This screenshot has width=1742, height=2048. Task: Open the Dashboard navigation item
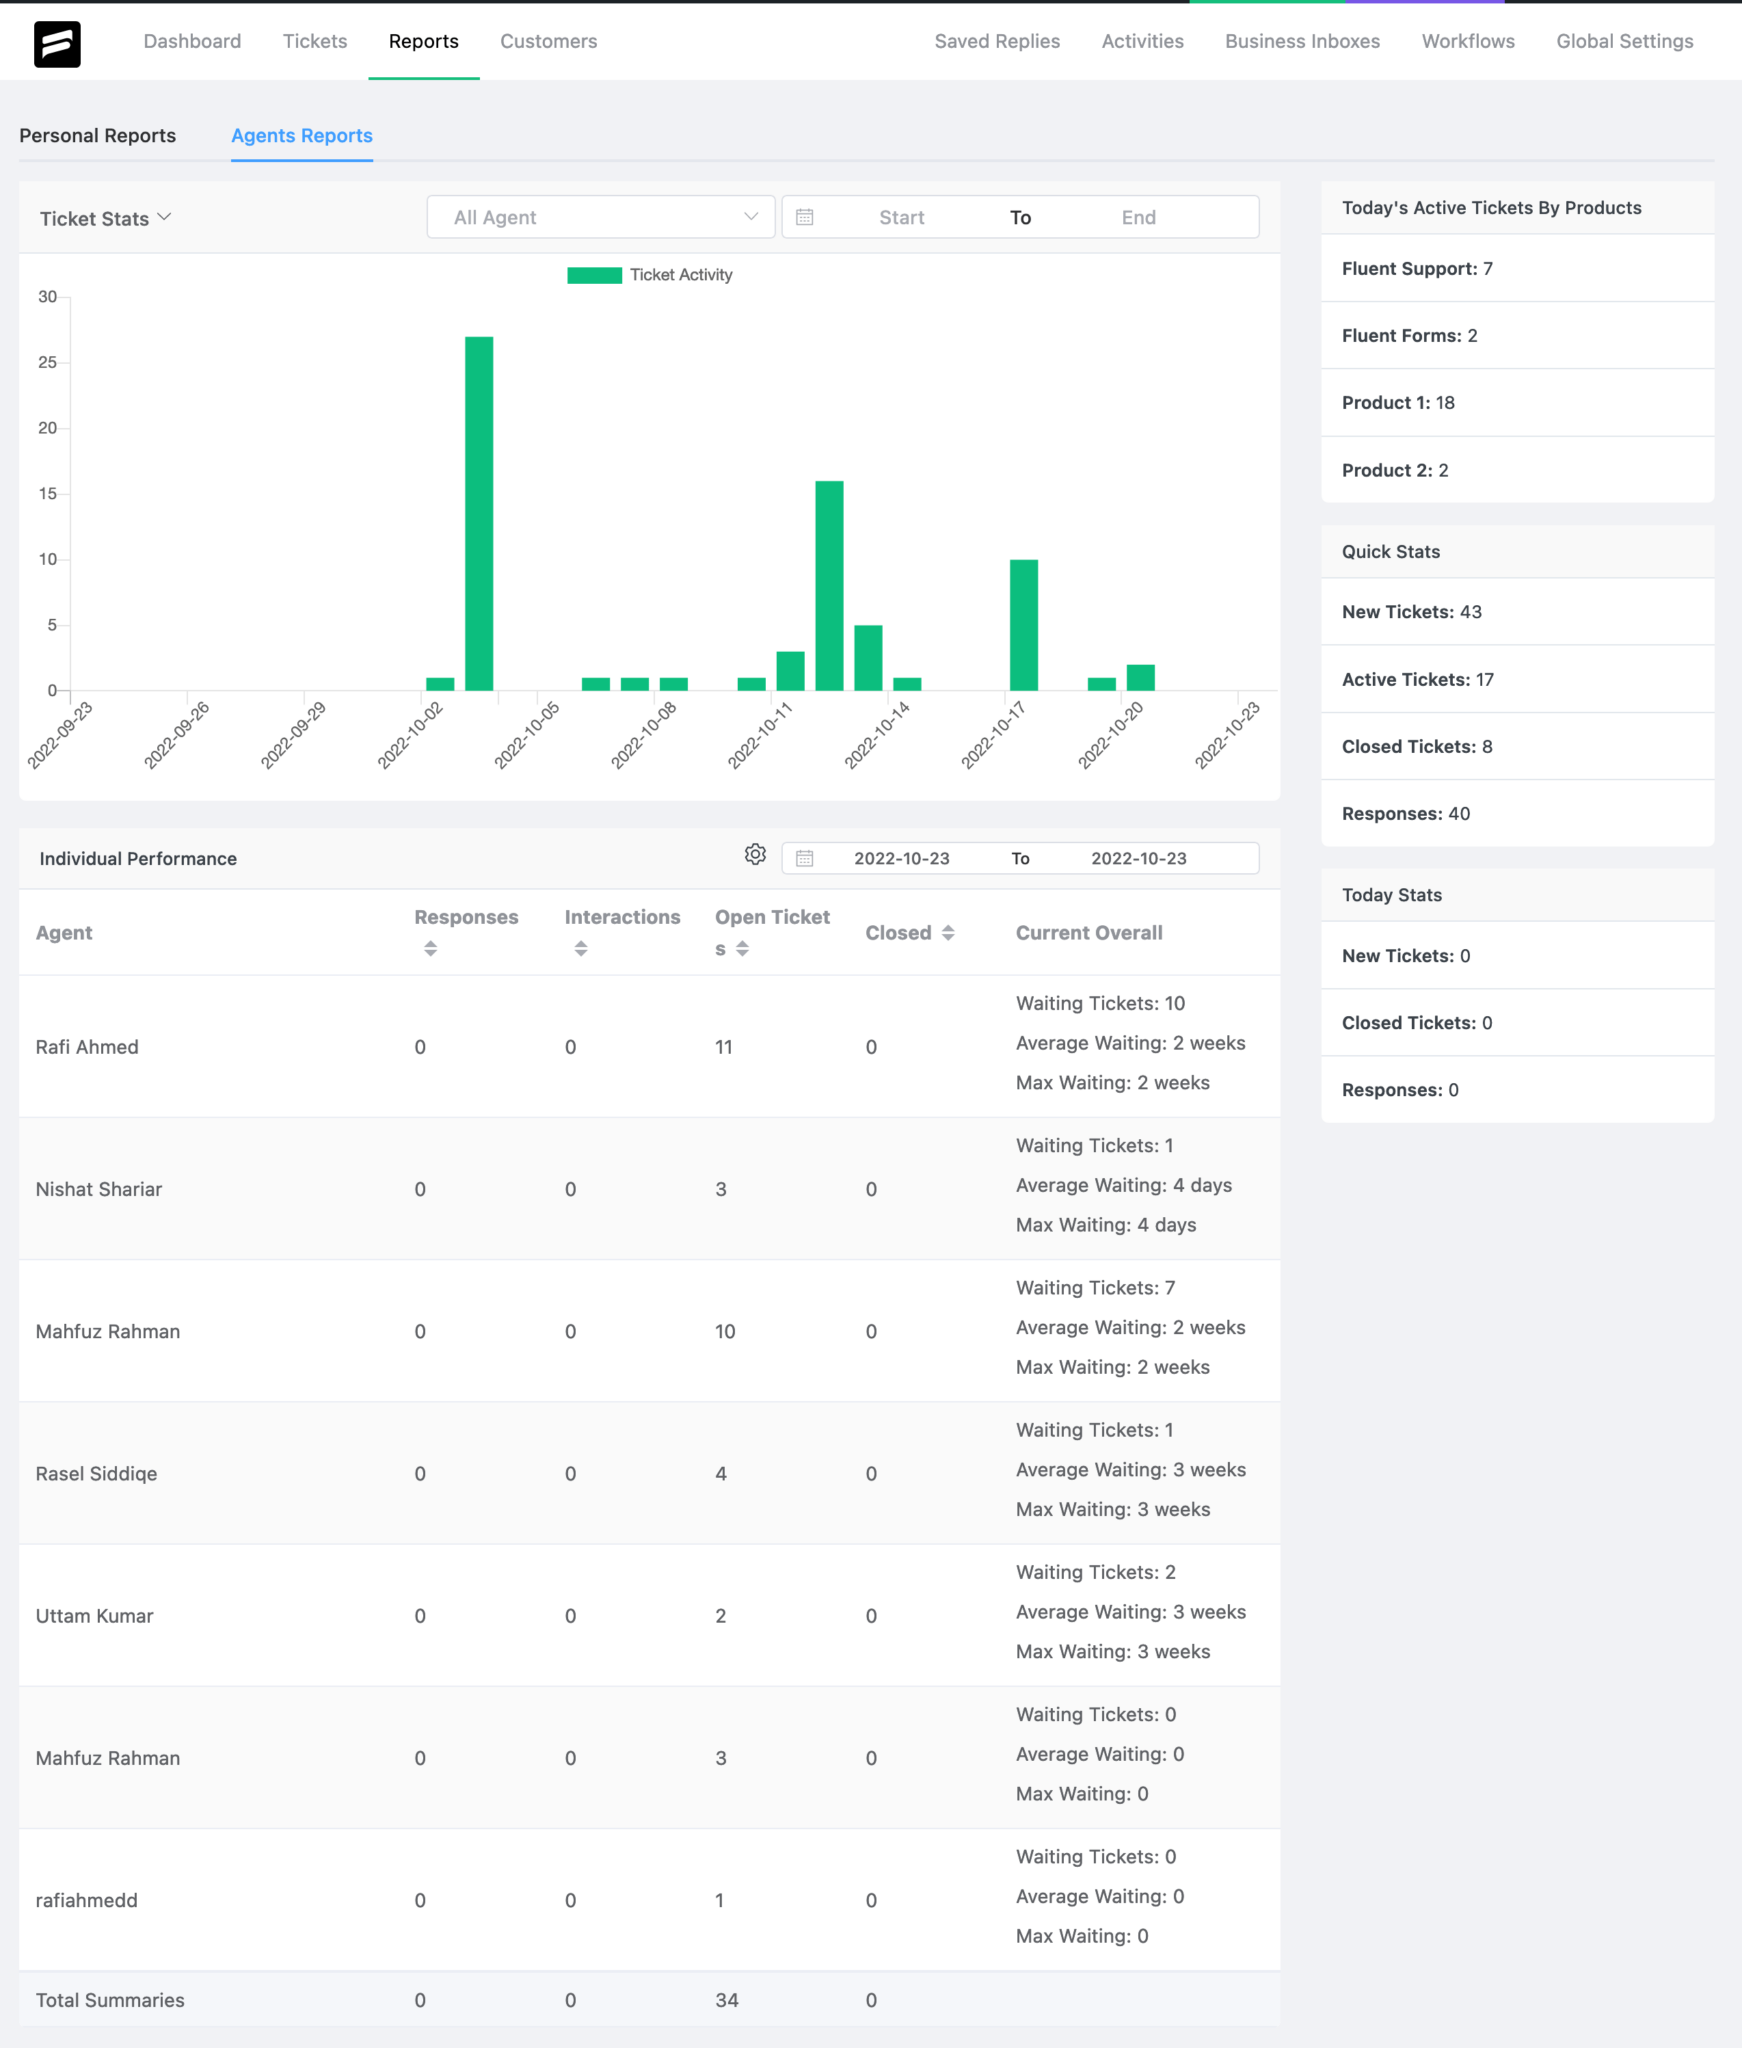click(192, 41)
